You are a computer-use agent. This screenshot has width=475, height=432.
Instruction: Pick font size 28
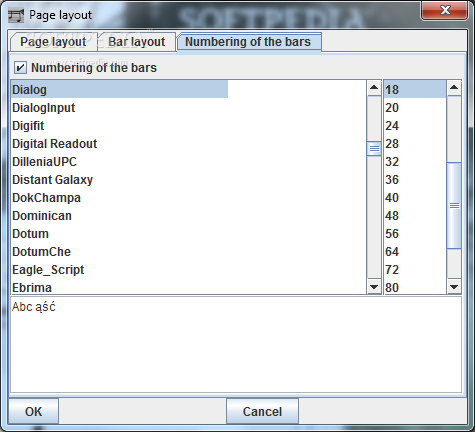click(415, 143)
